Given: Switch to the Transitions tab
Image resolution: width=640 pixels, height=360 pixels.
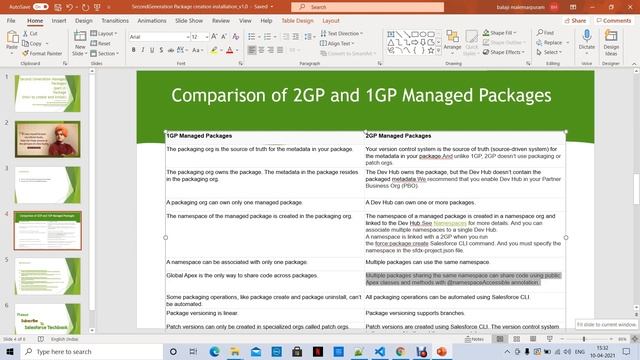Looking at the screenshot, I should [115, 20].
